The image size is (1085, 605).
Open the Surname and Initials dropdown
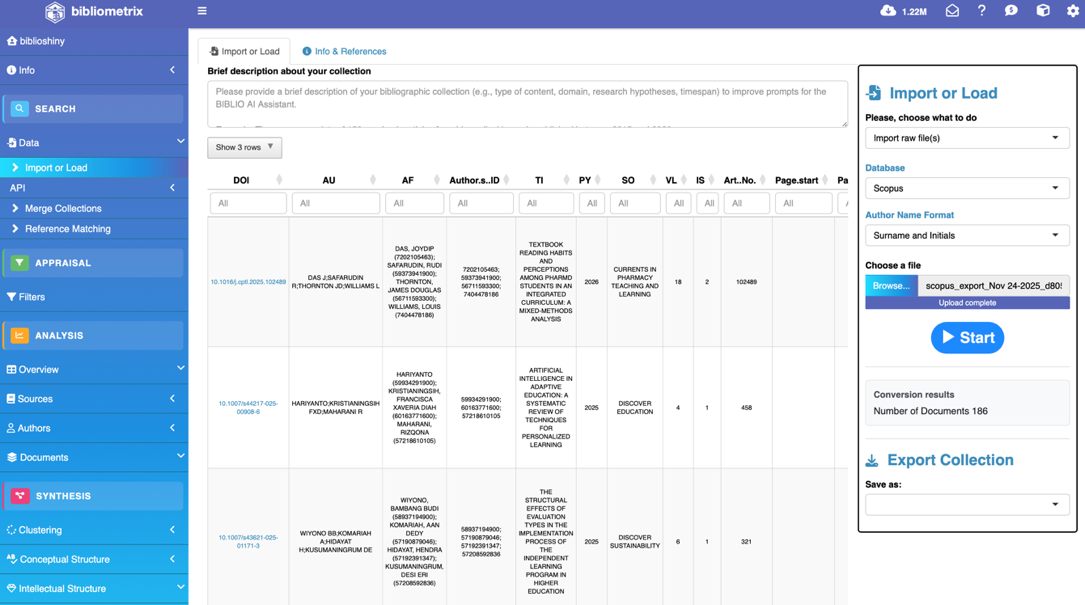click(x=967, y=235)
